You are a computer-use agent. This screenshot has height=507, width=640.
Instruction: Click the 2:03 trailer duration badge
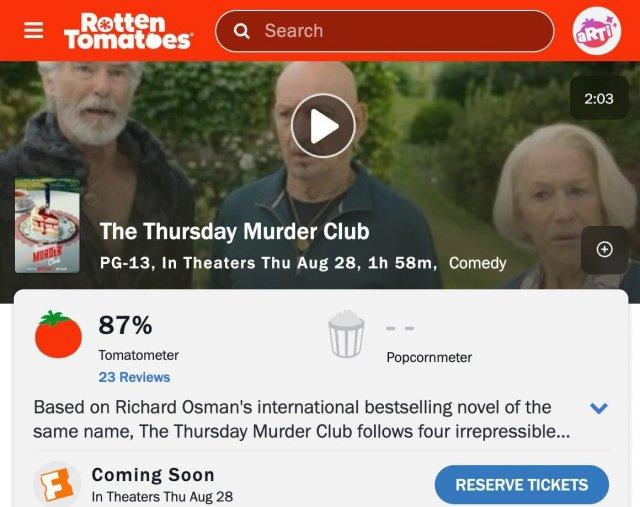(x=599, y=98)
